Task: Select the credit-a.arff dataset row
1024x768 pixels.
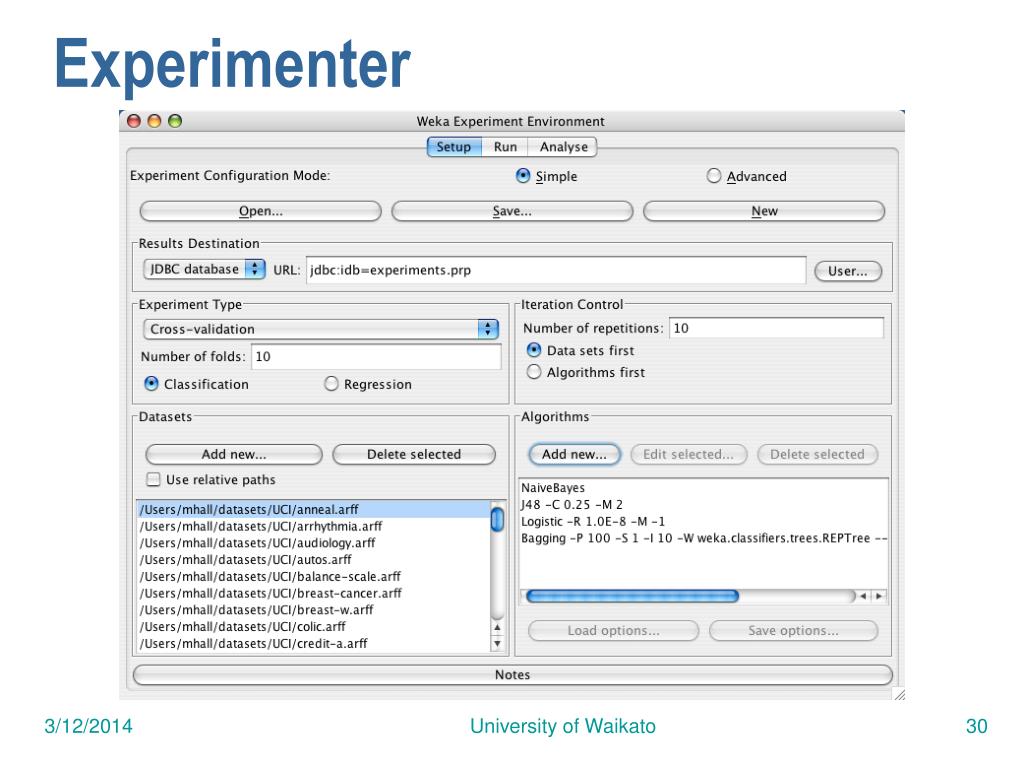Action: click(x=313, y=644)
